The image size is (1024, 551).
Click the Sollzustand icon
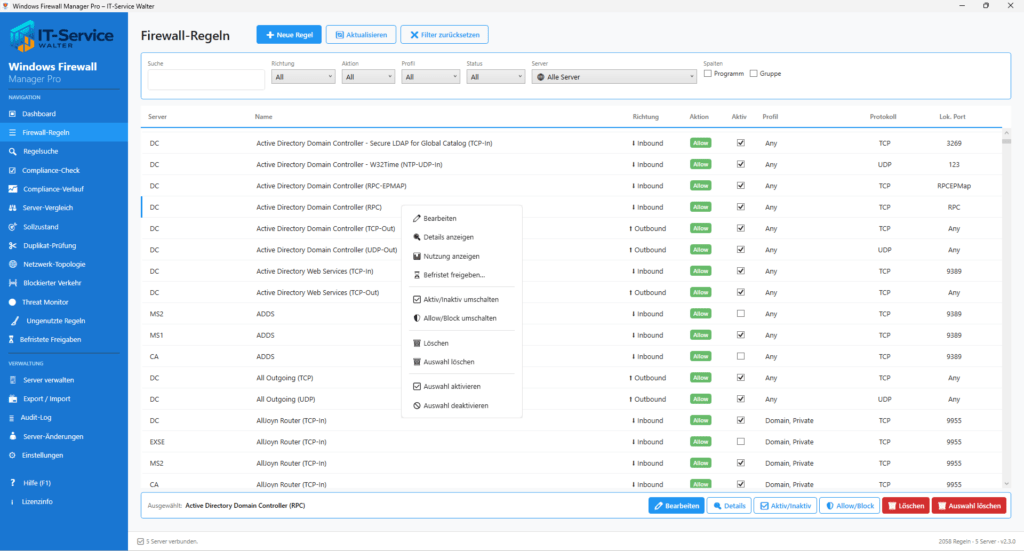point(12,227)
